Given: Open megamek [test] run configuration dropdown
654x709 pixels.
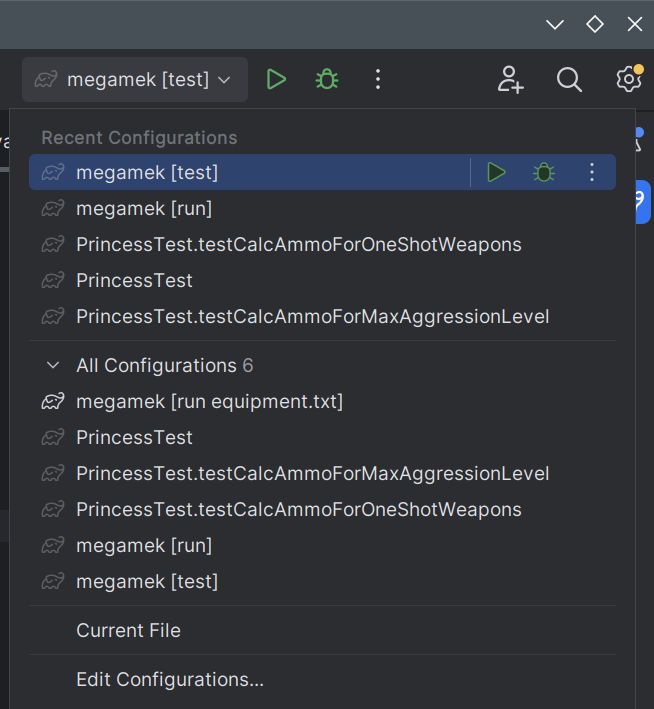Looking at the screenshot, I should [135, 79].
